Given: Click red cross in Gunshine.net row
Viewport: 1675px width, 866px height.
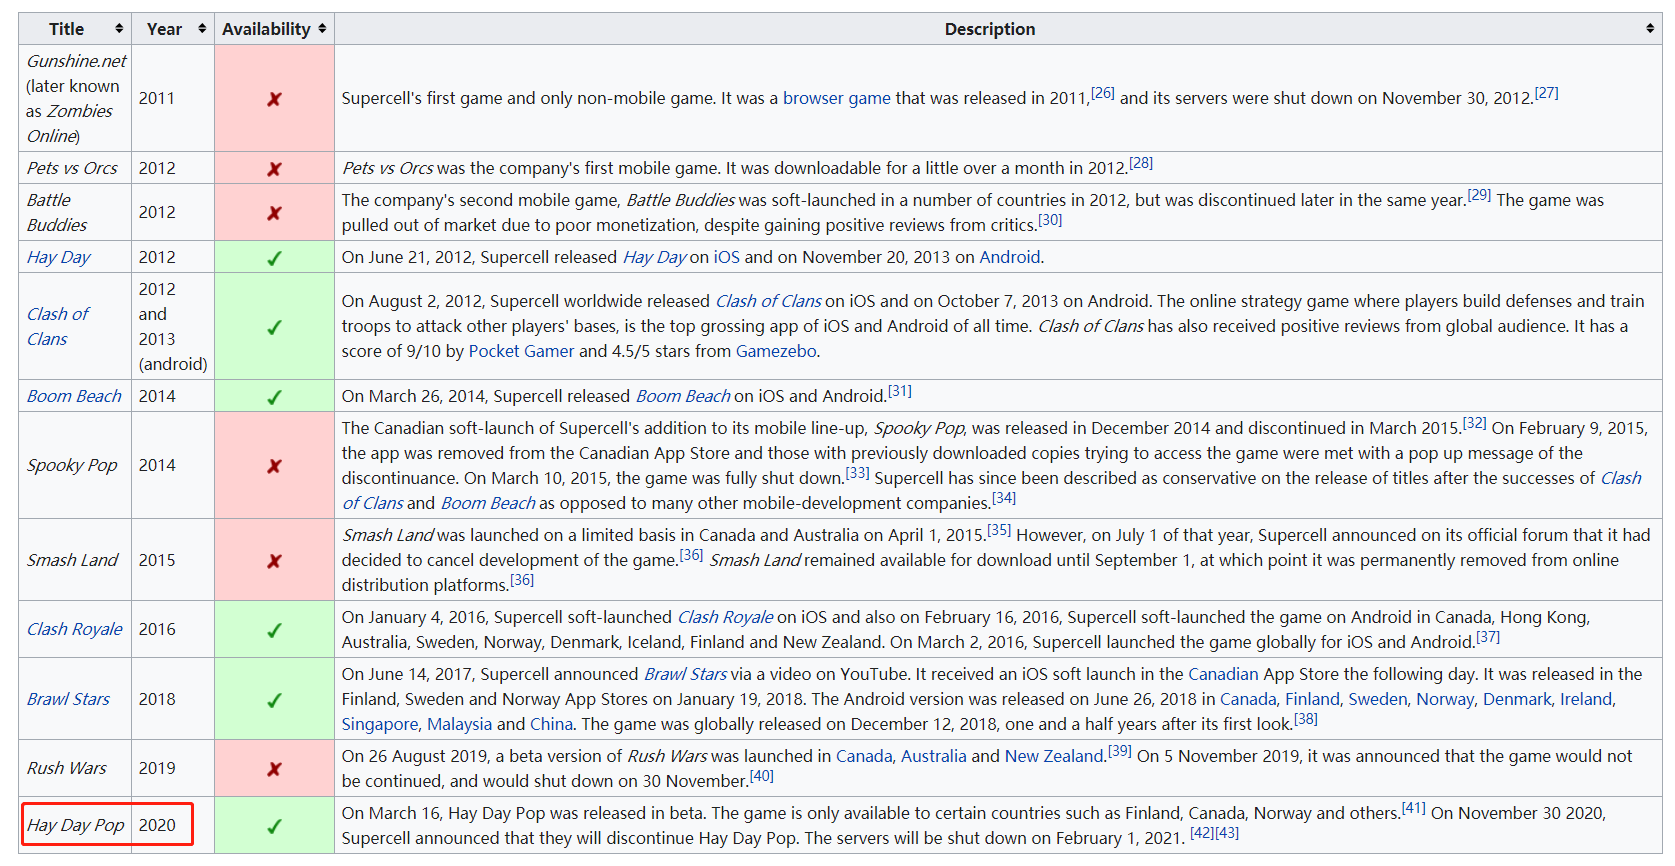Looking at the screenshot, I should [274, 99].
